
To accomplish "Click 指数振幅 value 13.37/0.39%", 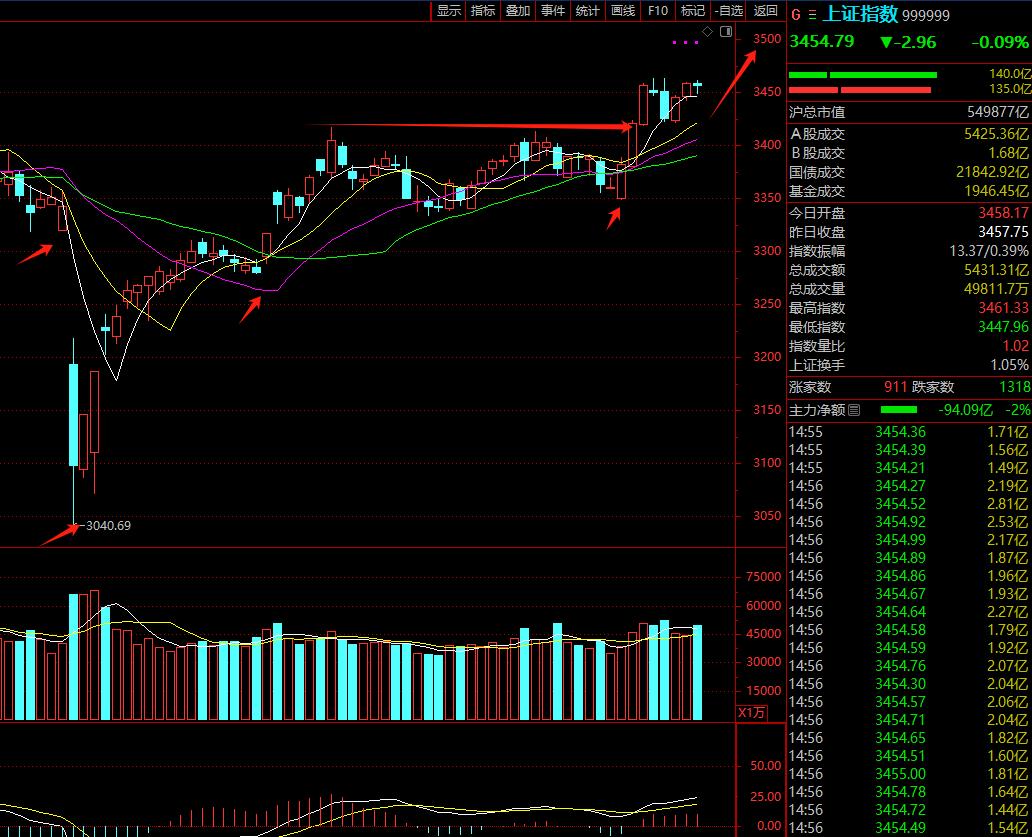I will pos(989,251).
